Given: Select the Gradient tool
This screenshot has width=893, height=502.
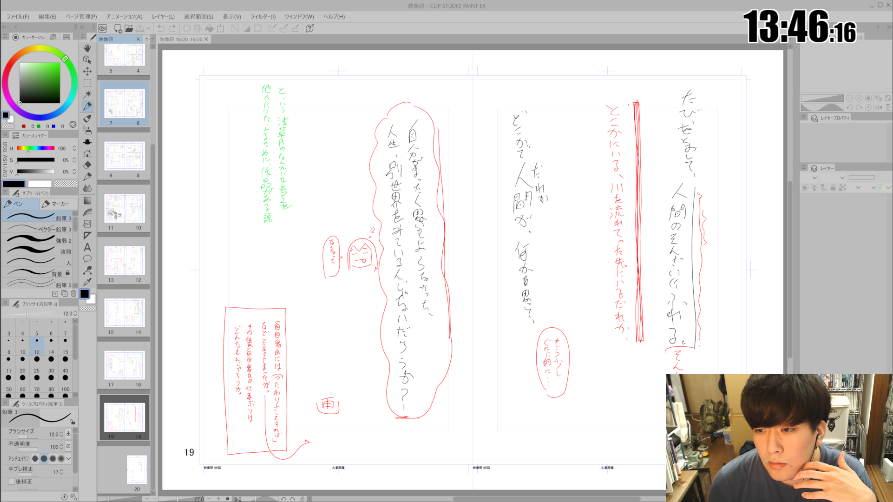Looking at the screenshot, I should [x=87, y=201].
